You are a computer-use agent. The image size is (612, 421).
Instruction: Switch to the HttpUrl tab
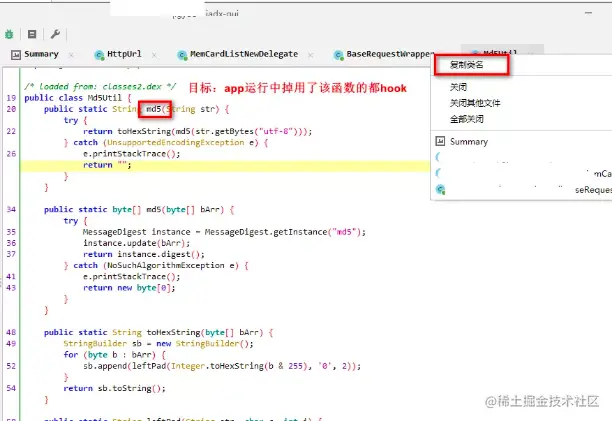pos(124,54)
